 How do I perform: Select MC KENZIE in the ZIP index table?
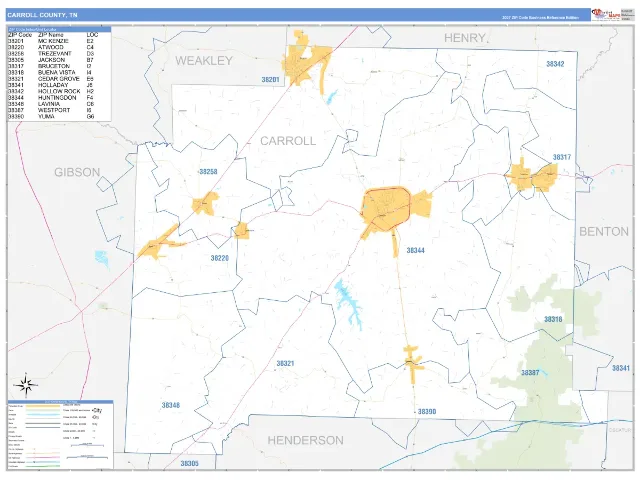(x=53, y=41)
